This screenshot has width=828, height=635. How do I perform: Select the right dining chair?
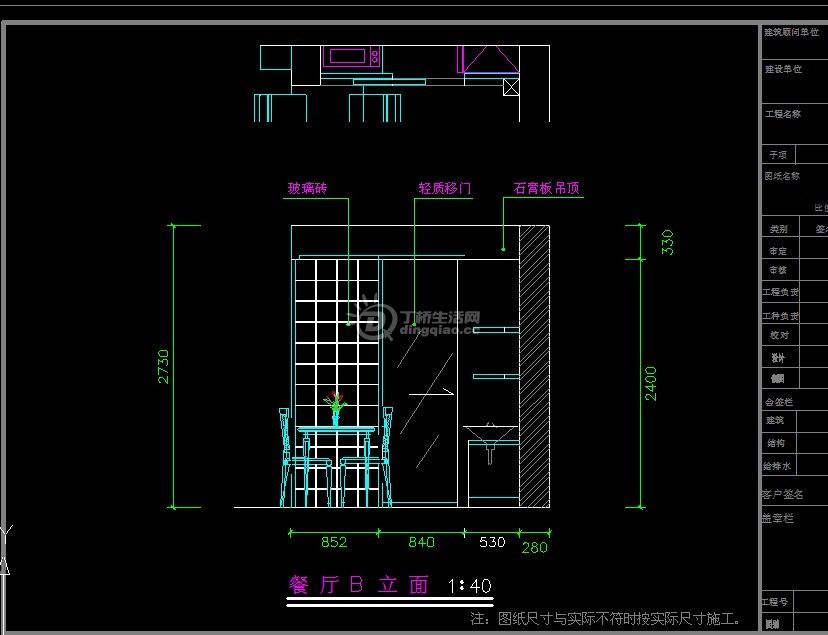368,462
